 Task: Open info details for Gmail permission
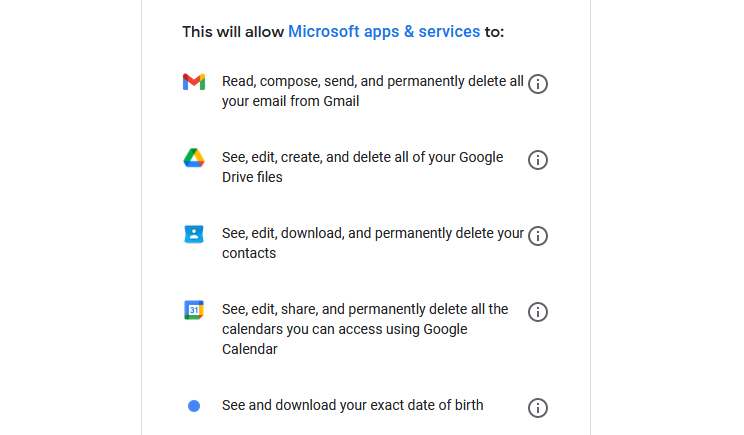click(x=538, y=84)
